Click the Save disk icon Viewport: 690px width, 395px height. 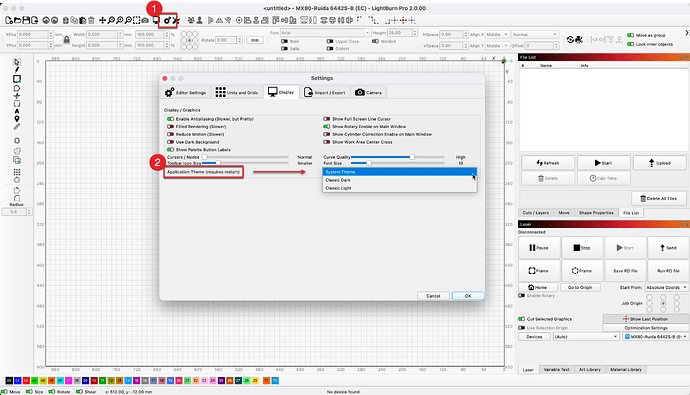click(26, 20)
